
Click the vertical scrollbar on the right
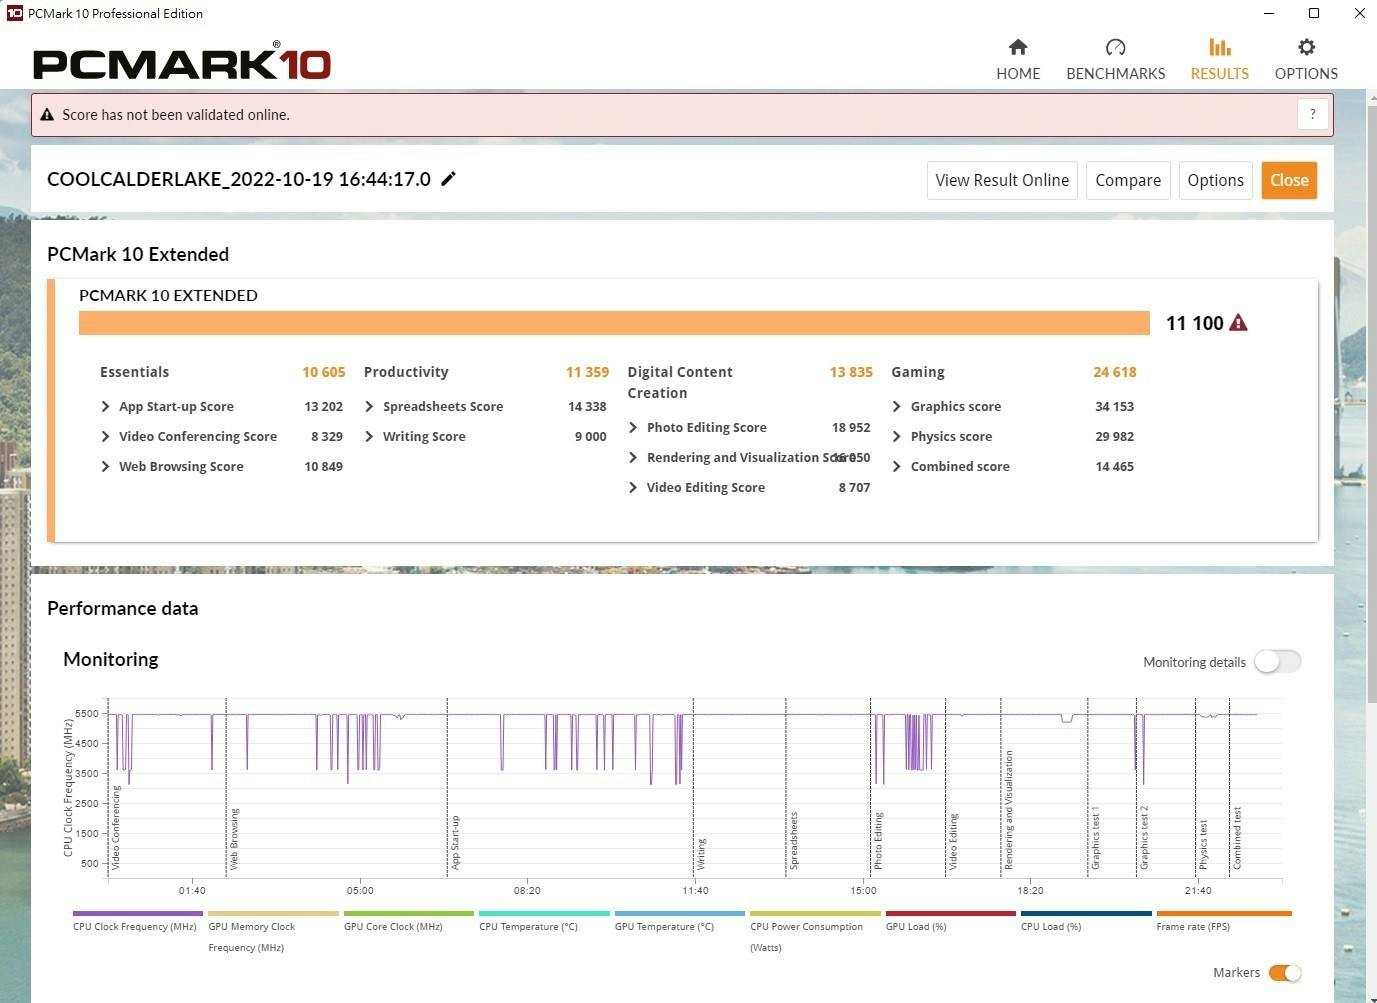tap(1369, 400)
